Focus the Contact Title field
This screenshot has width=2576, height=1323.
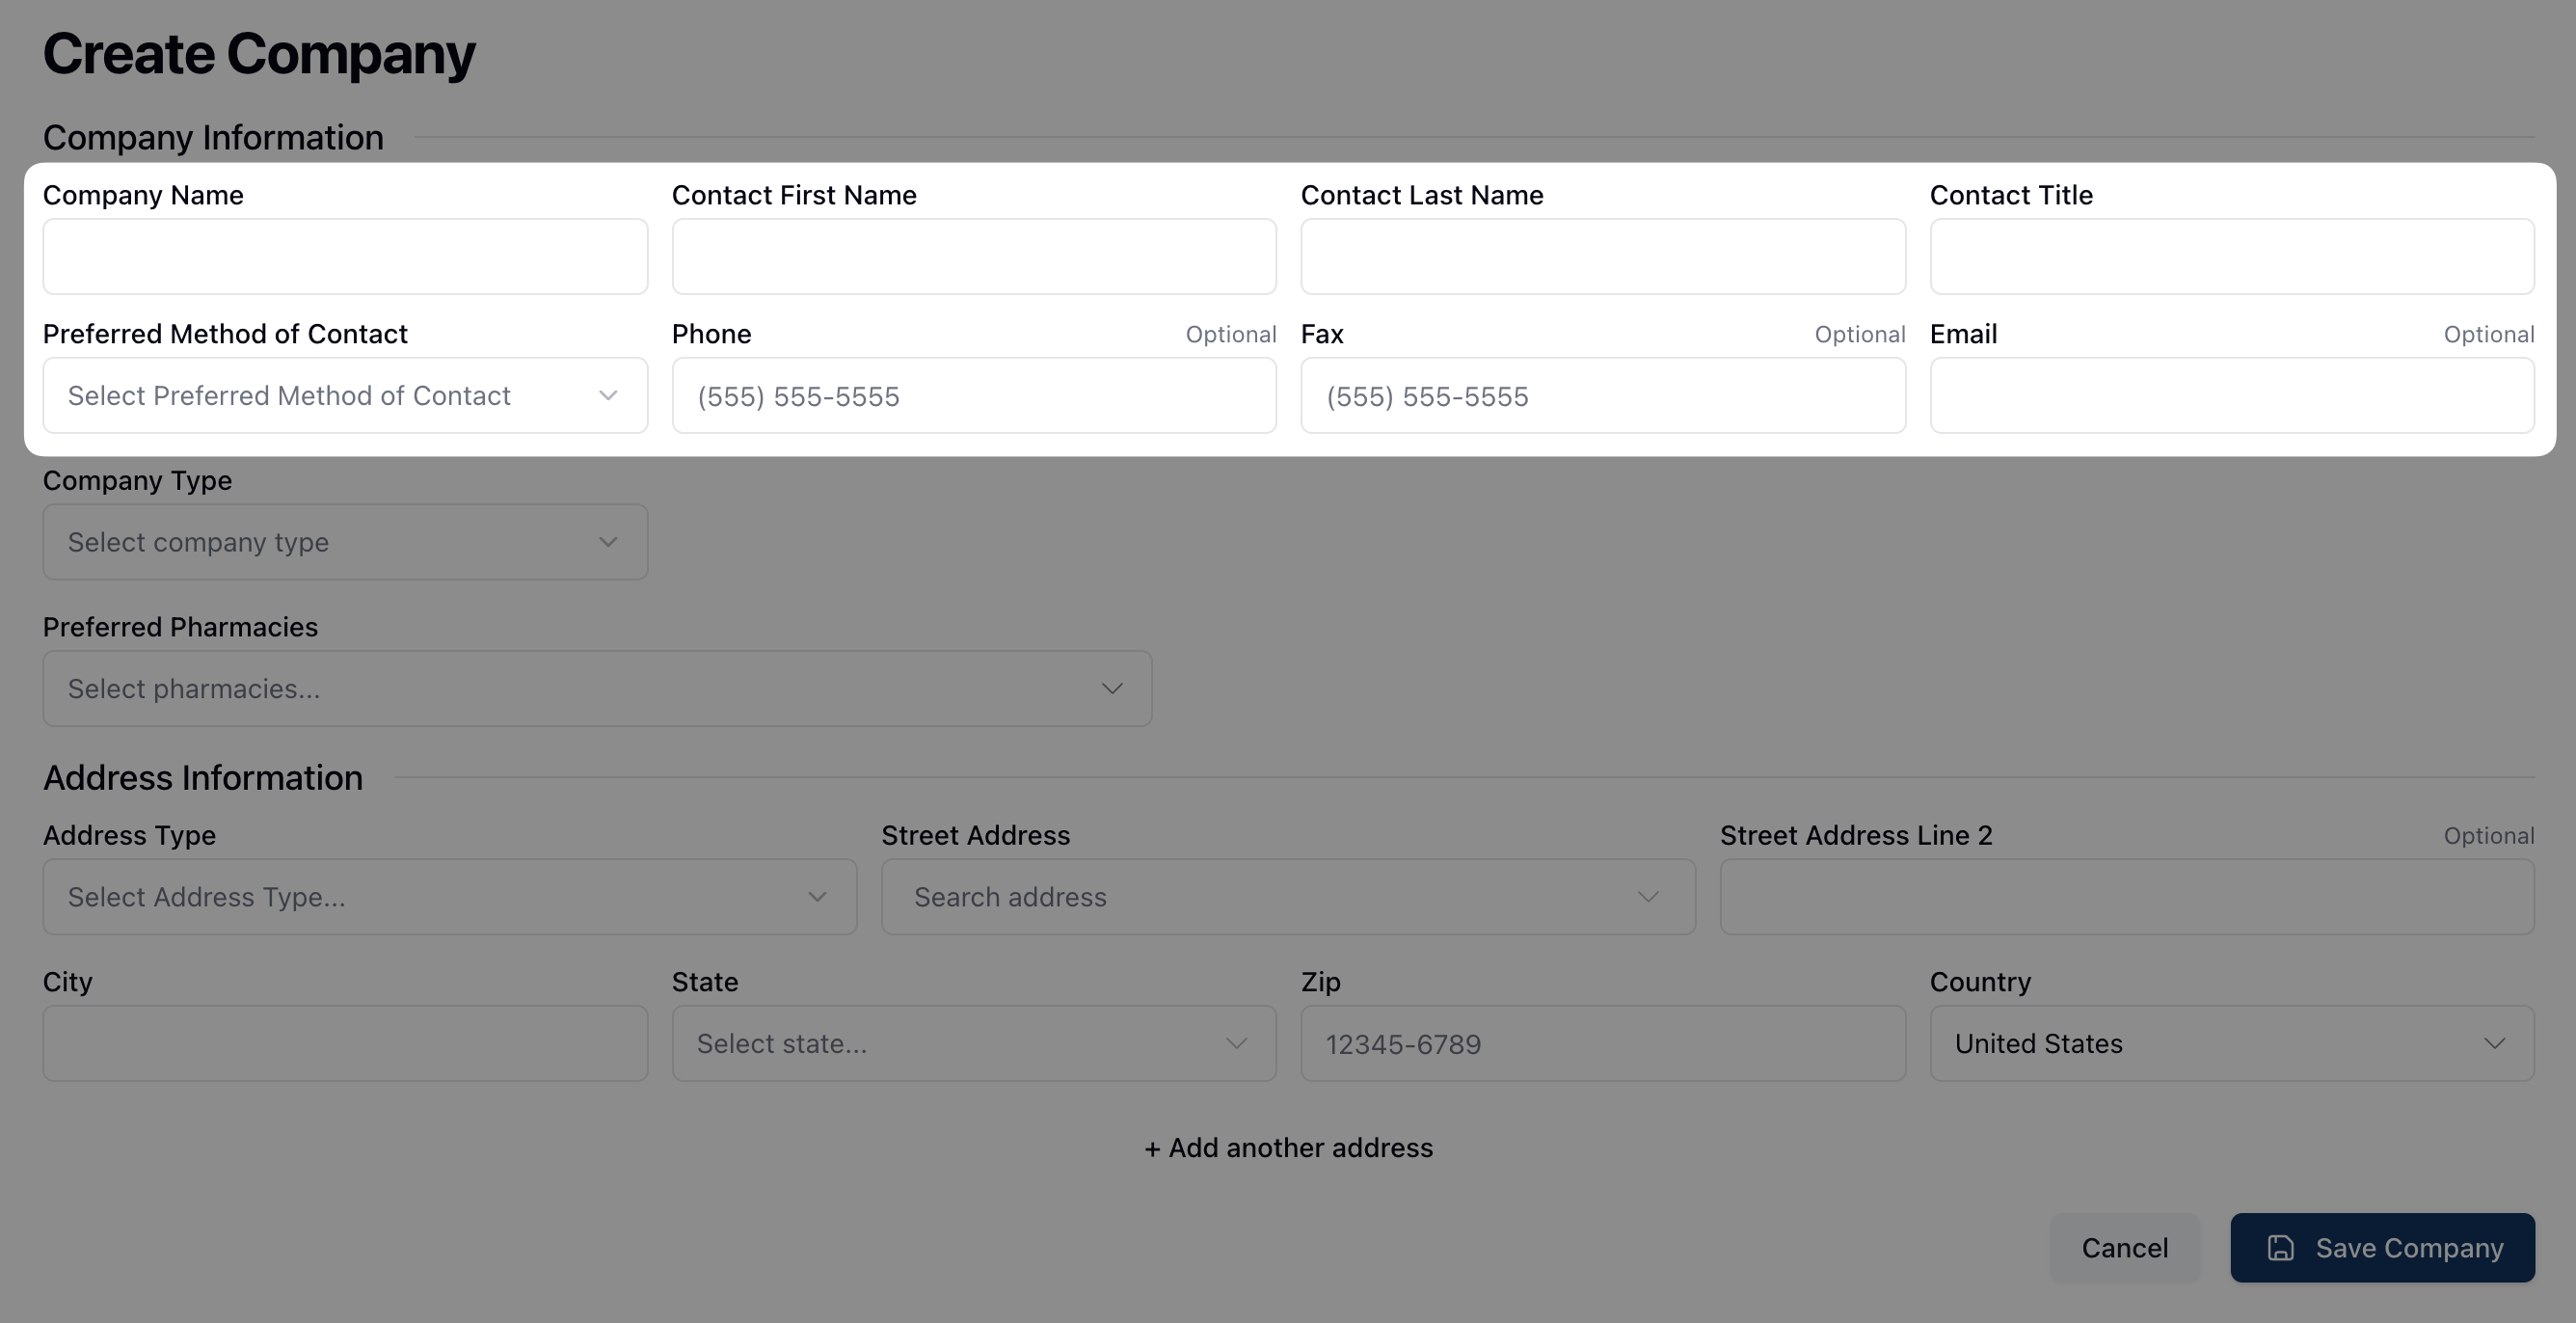[x=2231, y=257]
